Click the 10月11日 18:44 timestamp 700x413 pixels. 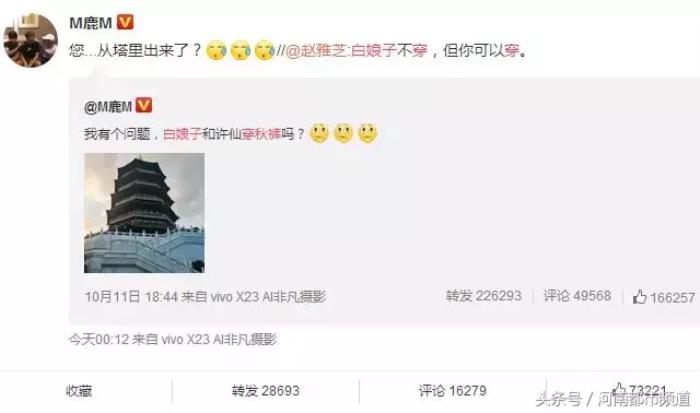[x=131, y=296]
